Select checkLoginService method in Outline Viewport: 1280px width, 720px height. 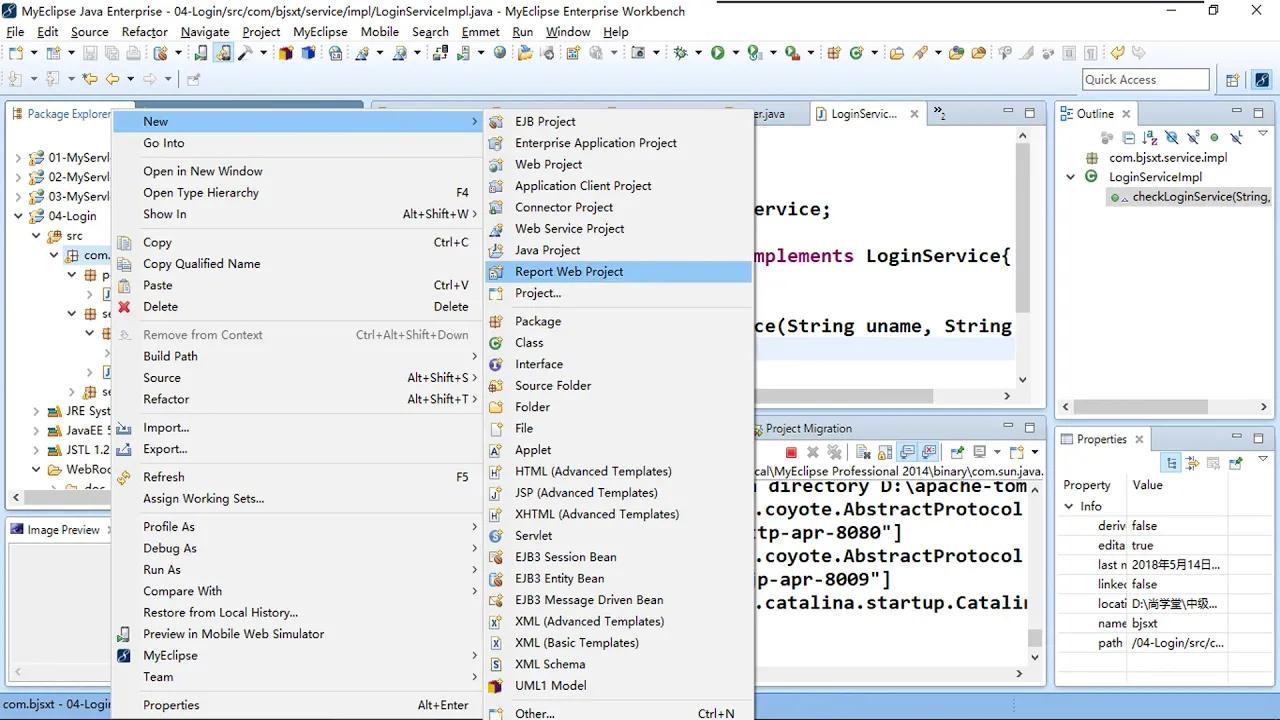1188,197
